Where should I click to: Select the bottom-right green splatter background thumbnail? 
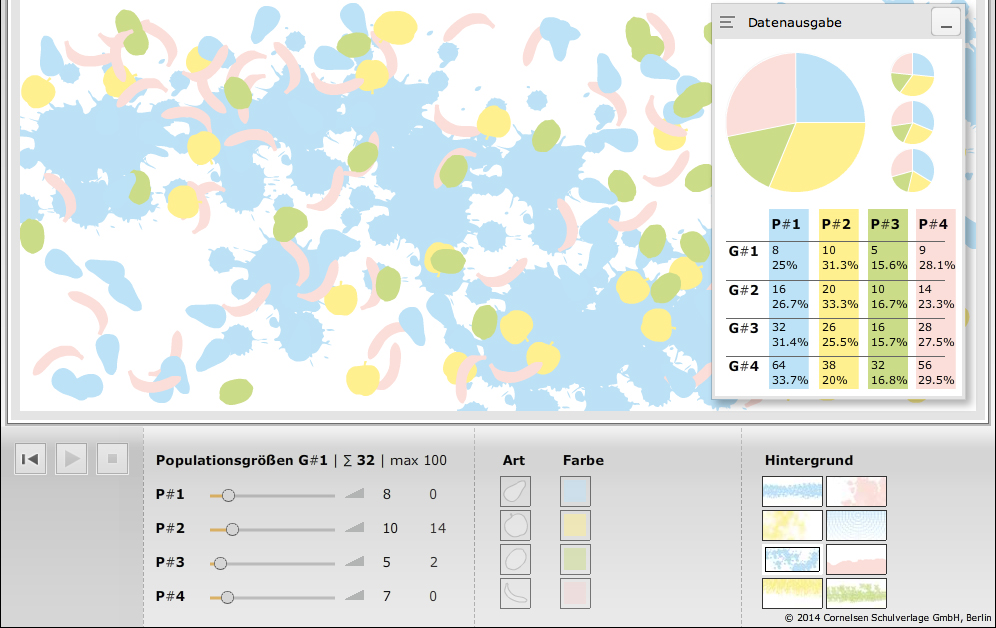pyautogui.click(x=855, y=594)
